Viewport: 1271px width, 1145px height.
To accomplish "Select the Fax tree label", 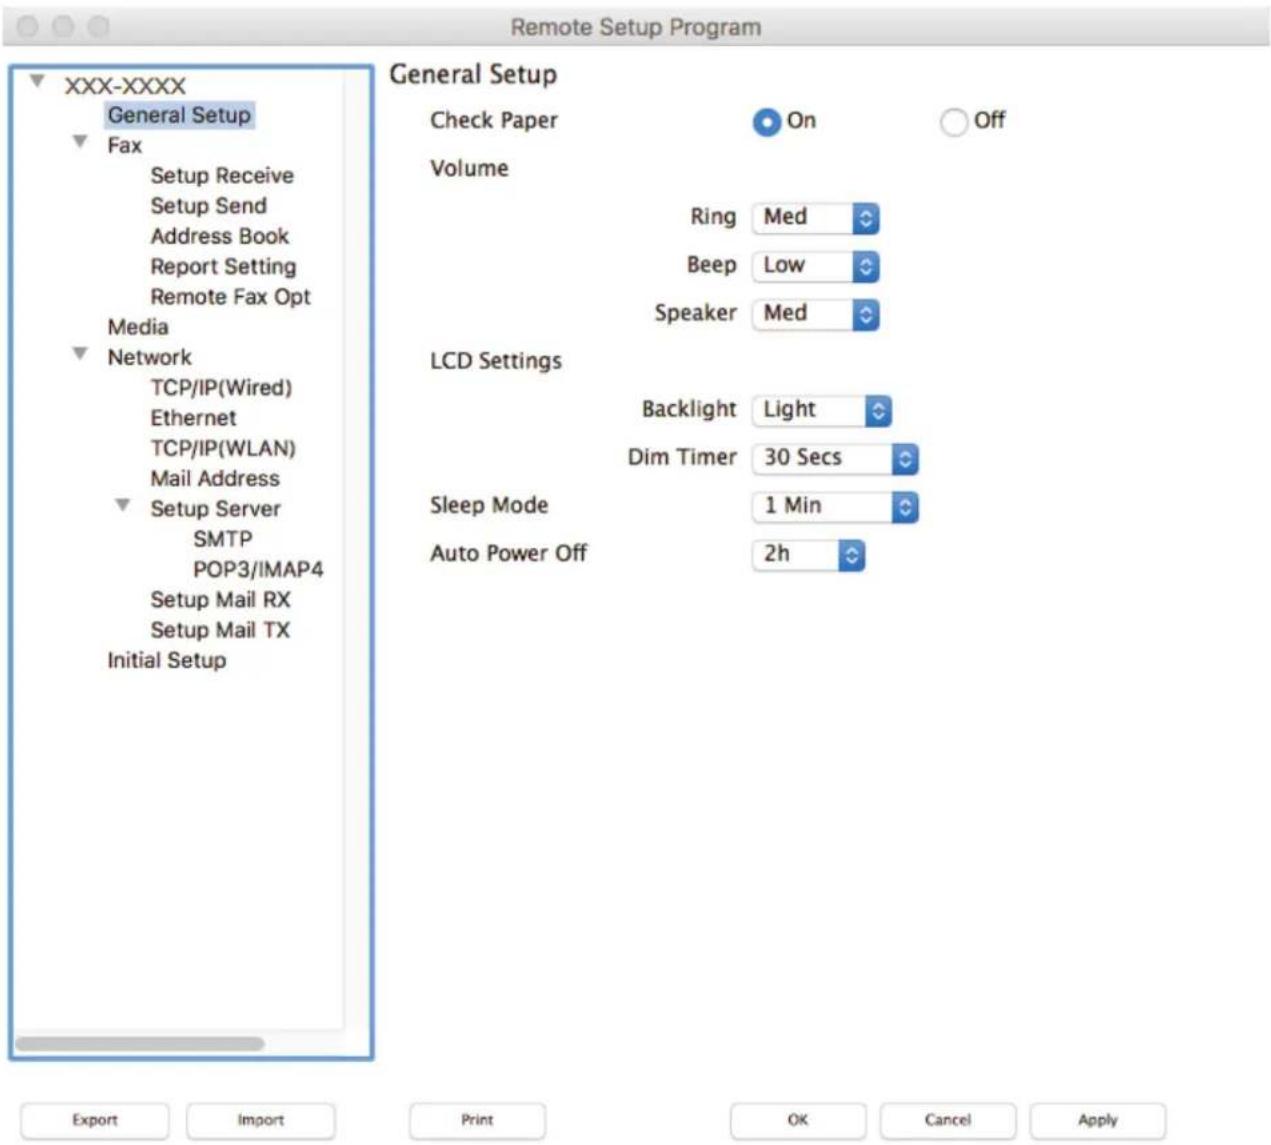I will coord(124,146).
